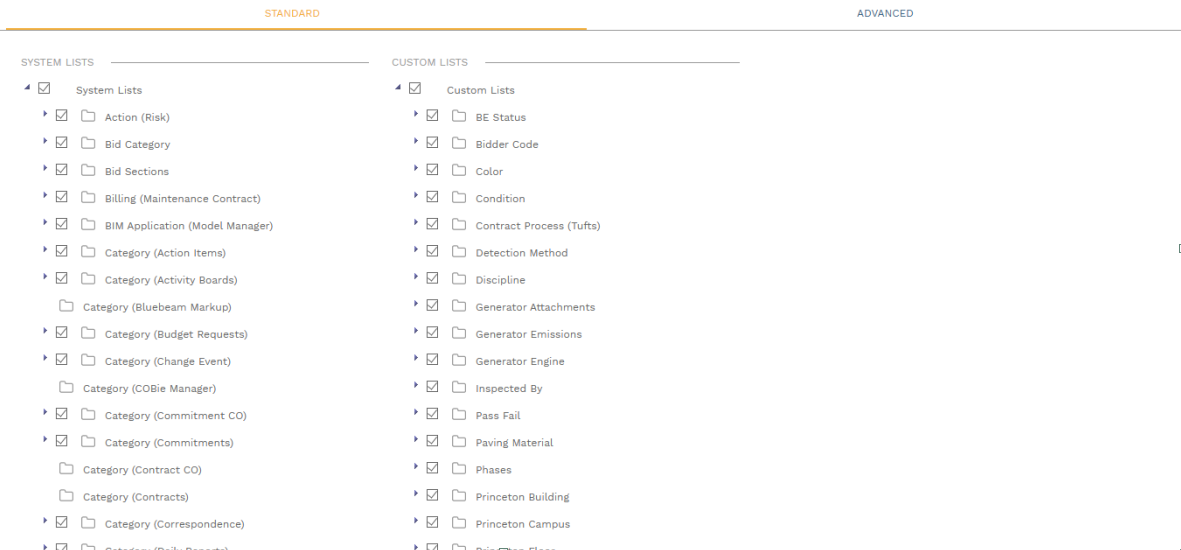Uncheck the Detection Method checkbox
The width and height of the screenshot is (1181, 550).
pos(432,252)
